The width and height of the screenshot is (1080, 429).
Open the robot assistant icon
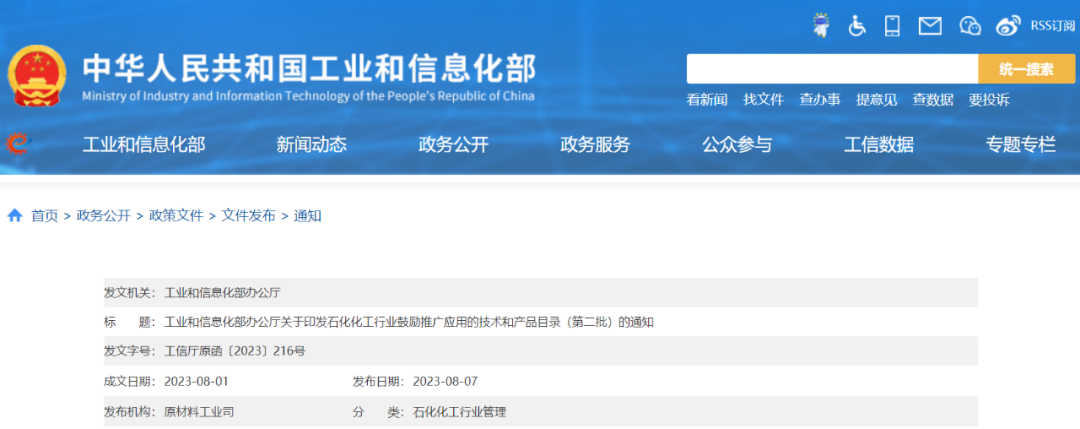coord(820,26)
